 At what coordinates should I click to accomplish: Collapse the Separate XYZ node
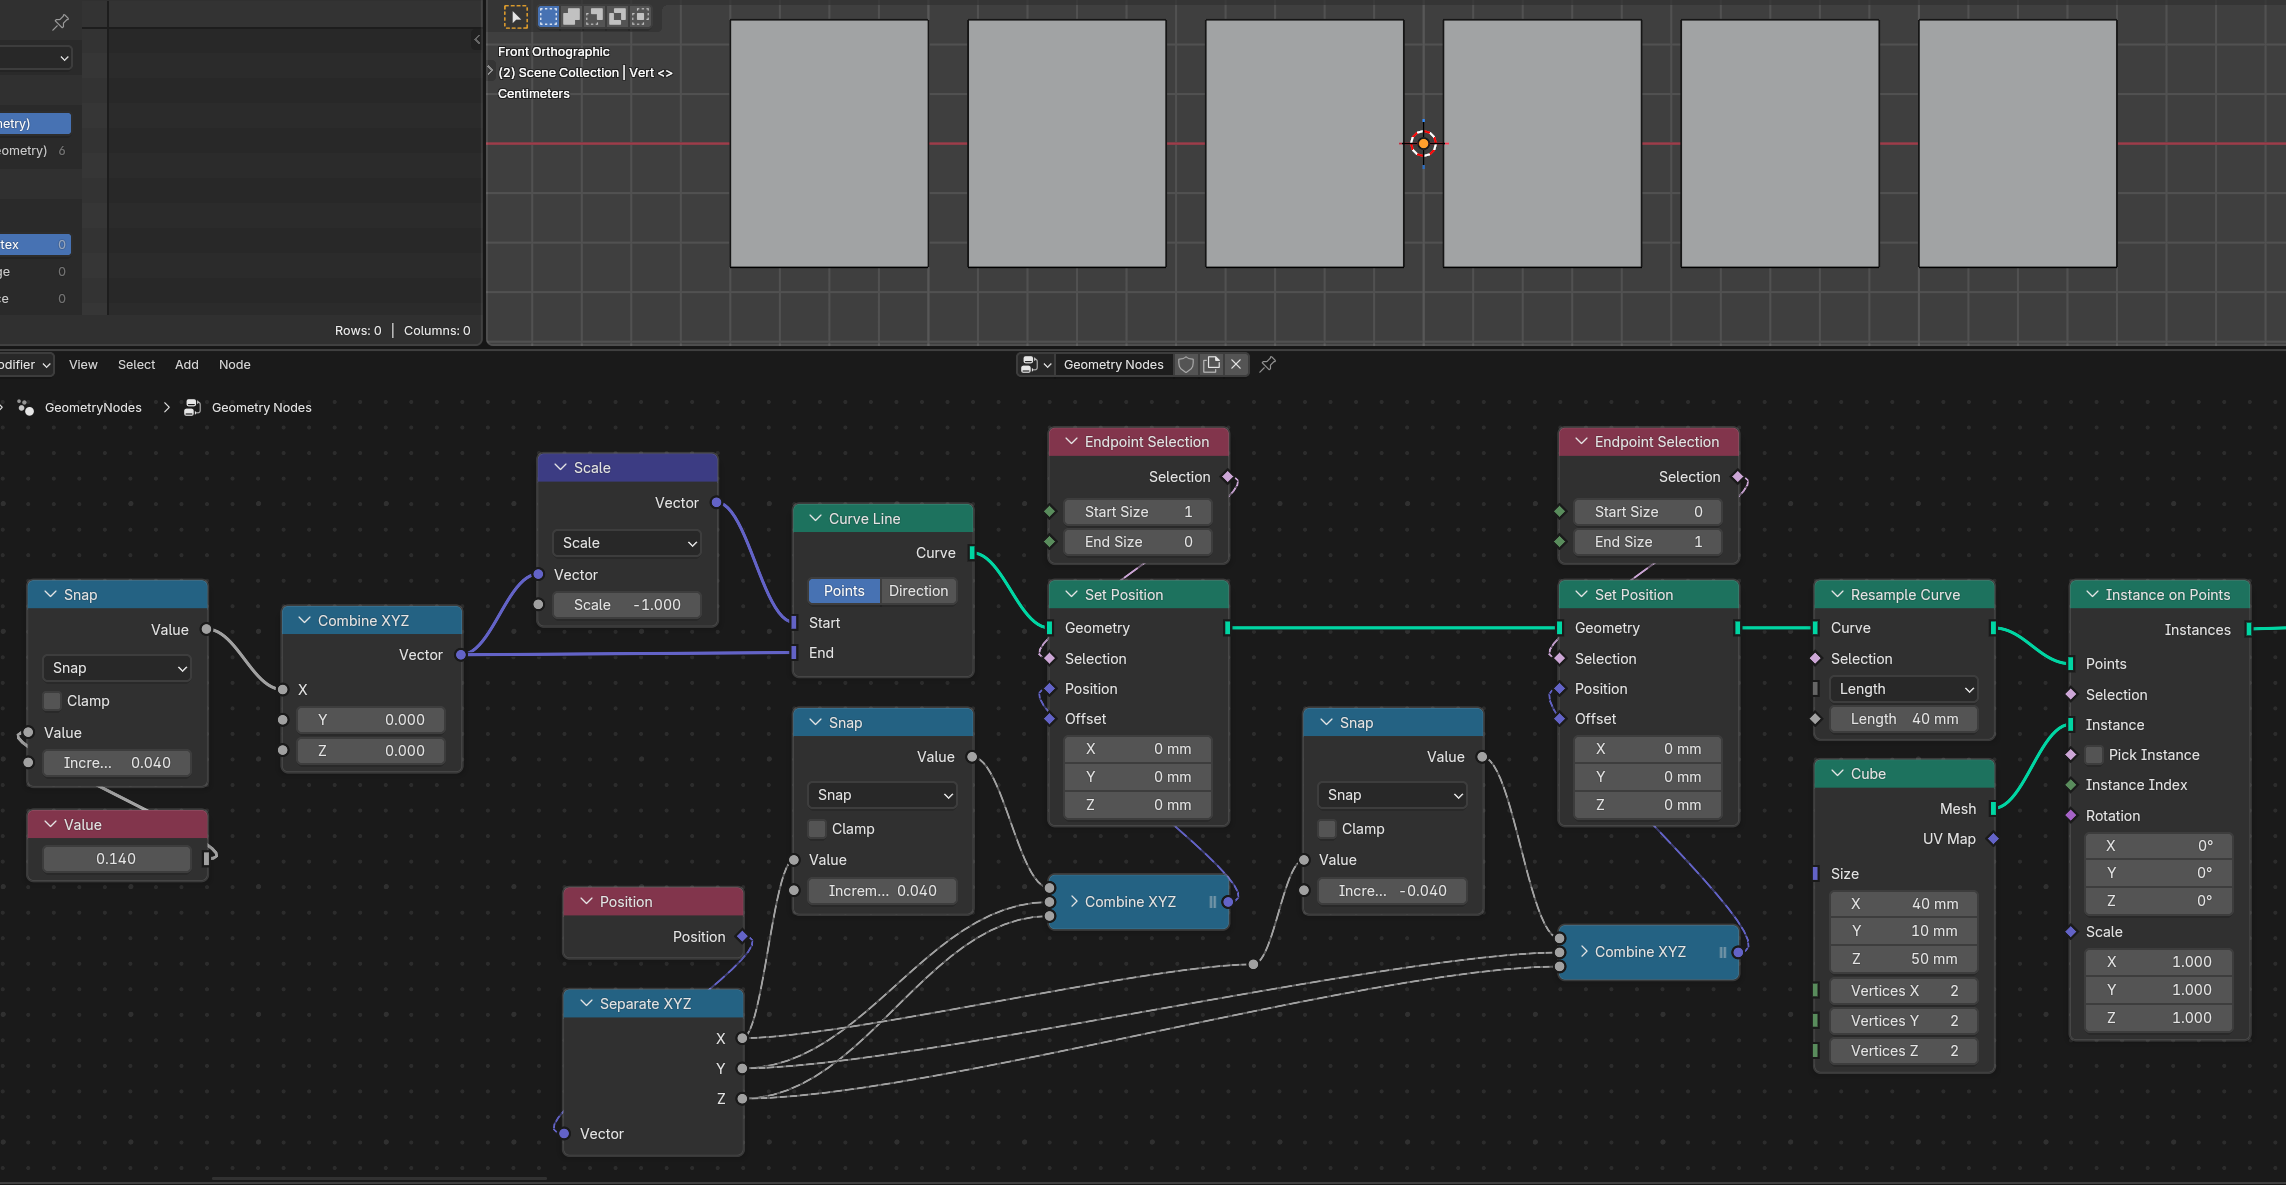587,1004
